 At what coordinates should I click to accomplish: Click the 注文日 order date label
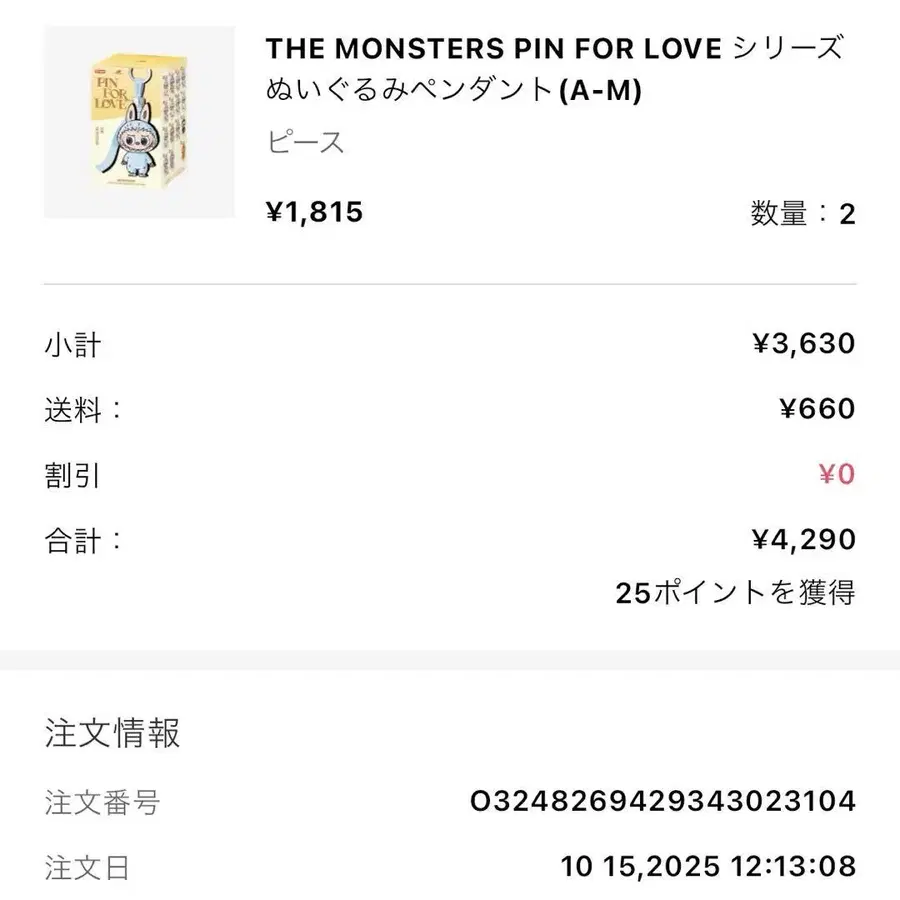coord(87,866)
